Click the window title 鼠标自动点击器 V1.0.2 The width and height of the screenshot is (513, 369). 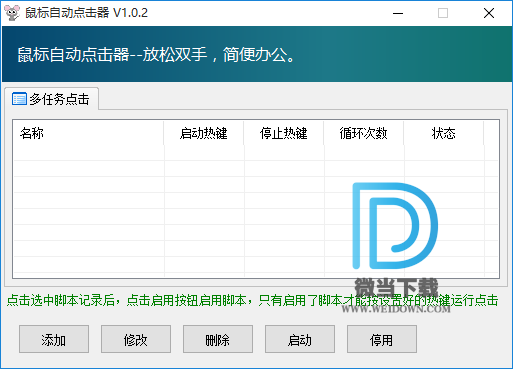coord(87,13)
